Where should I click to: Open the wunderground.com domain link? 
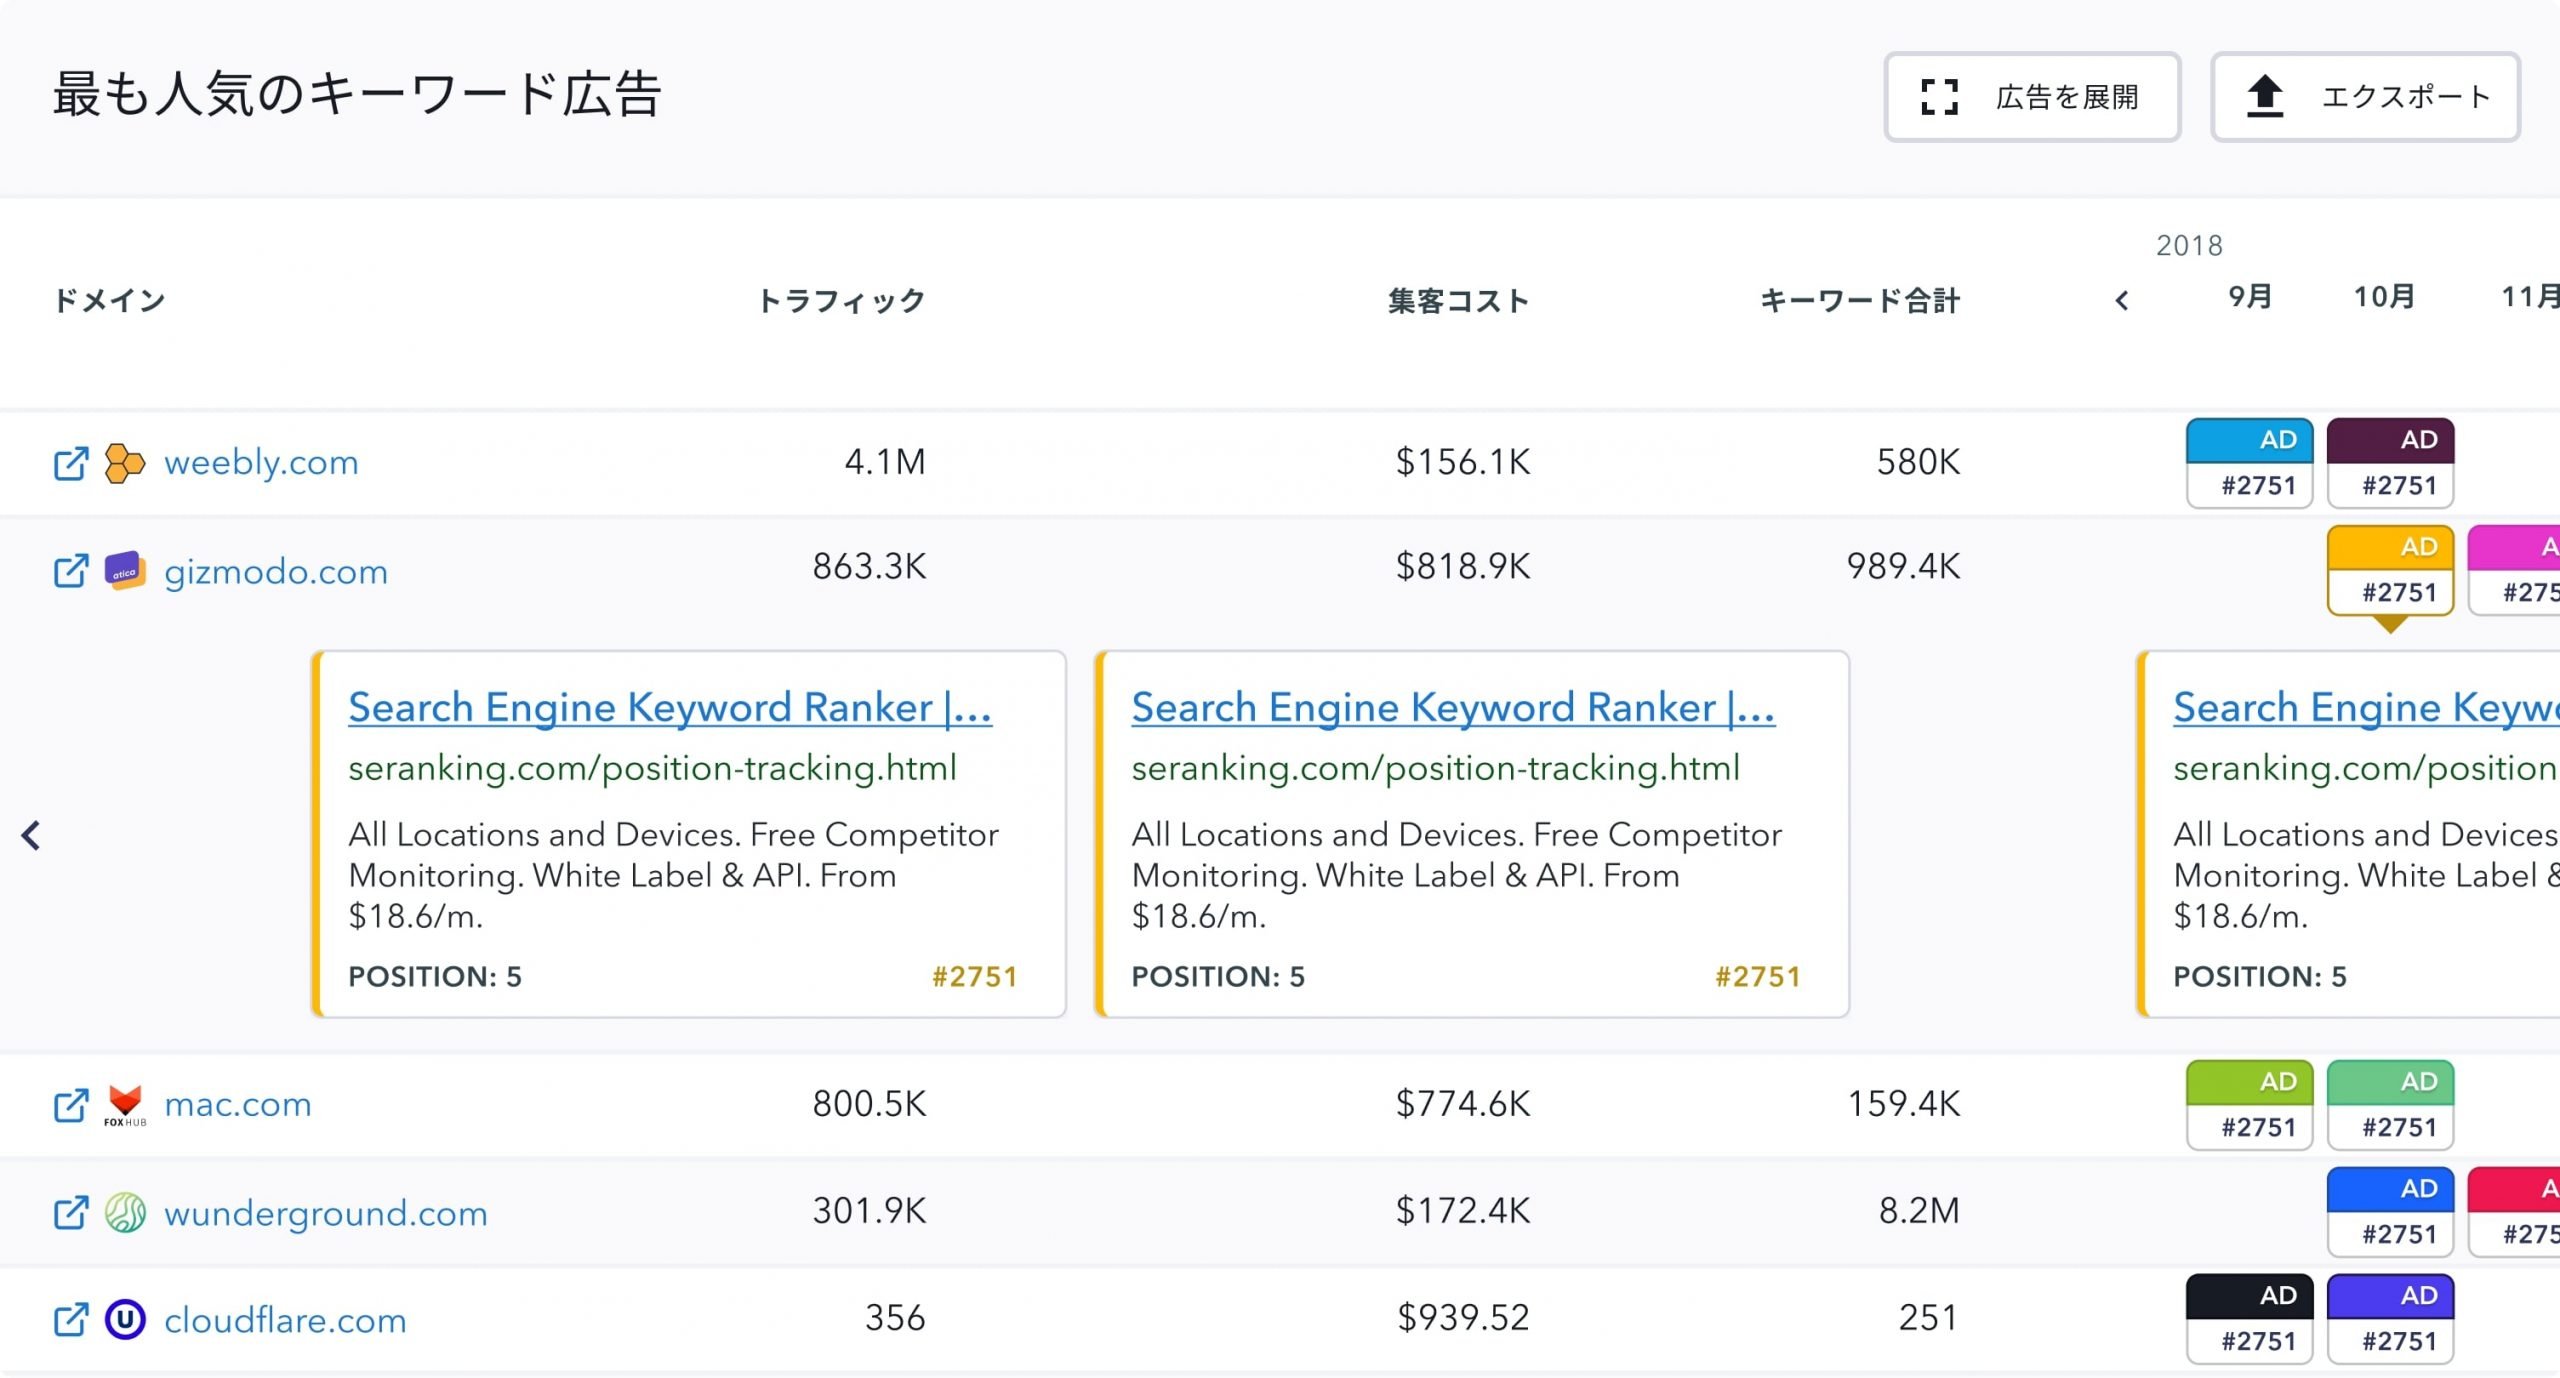[326, 1213]
